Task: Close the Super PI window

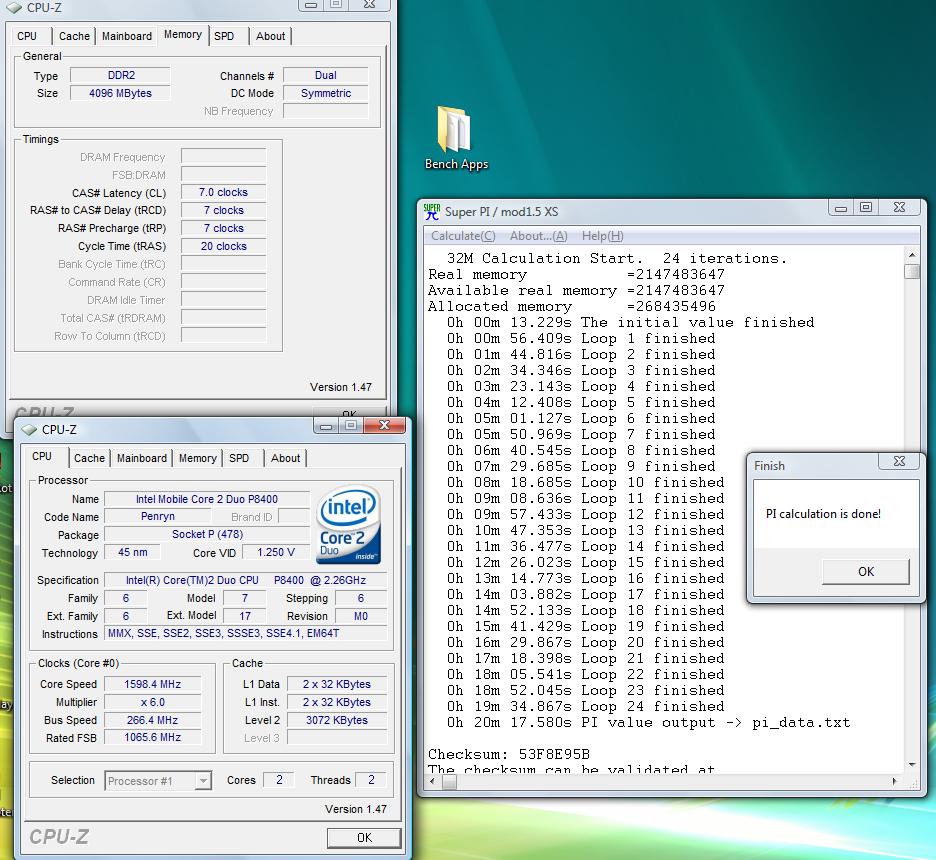Action: 900,208
